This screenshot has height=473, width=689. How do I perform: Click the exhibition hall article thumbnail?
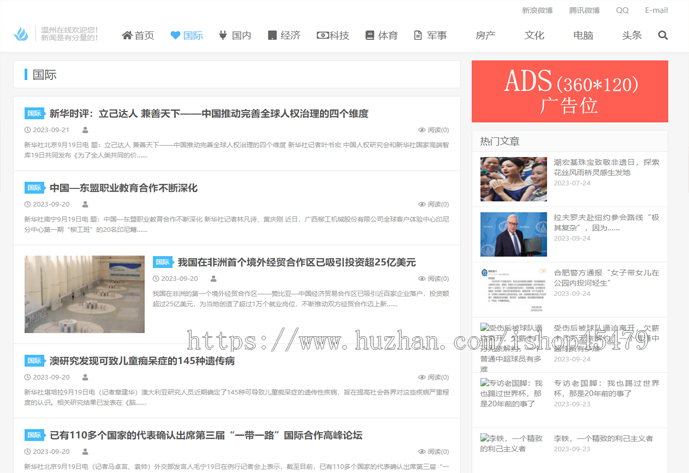pyautogui.click(x=84, y=294)
